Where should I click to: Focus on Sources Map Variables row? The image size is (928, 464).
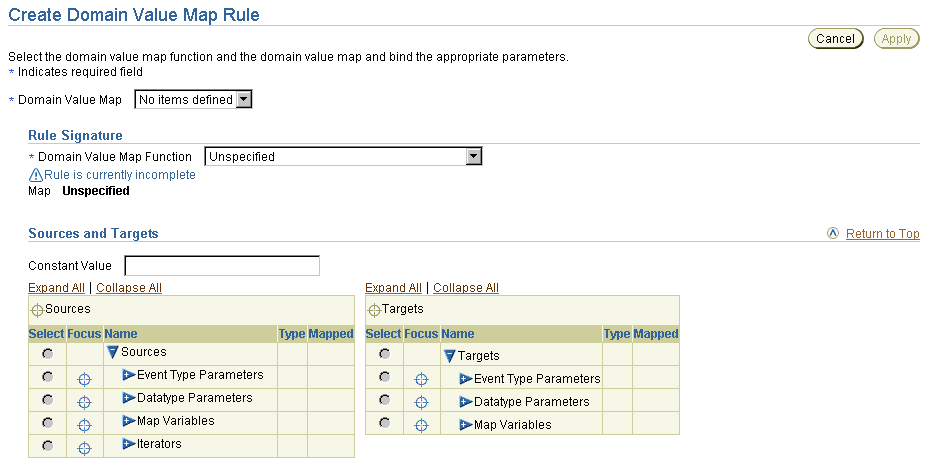coord(85,425)
